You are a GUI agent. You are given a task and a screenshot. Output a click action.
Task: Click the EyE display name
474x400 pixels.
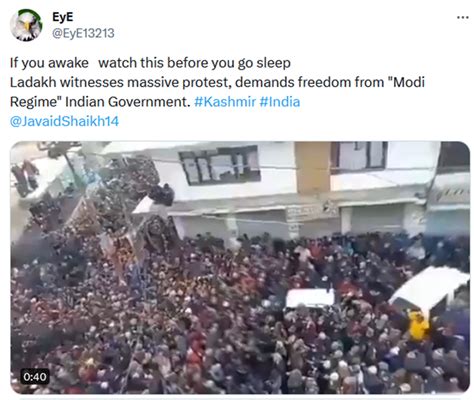pyautogui.click(x=63, y=17)
